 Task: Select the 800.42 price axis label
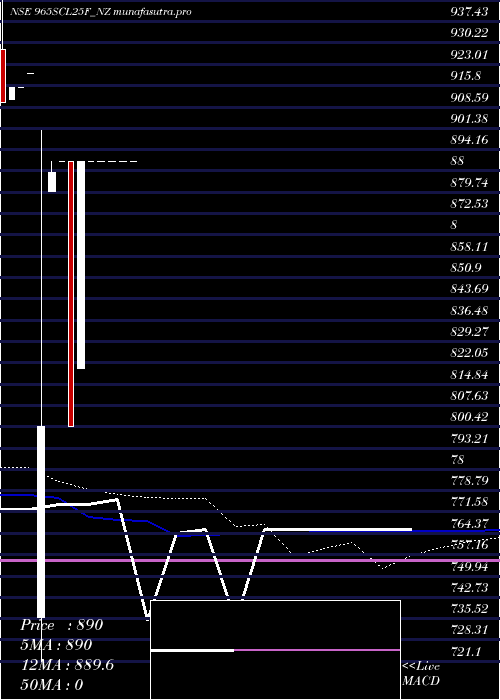tap(469, 417)
